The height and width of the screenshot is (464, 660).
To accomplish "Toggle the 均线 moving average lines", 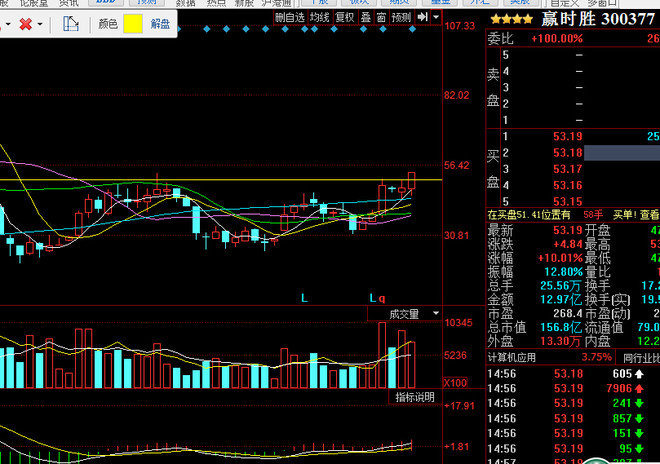I will point(319,17).
